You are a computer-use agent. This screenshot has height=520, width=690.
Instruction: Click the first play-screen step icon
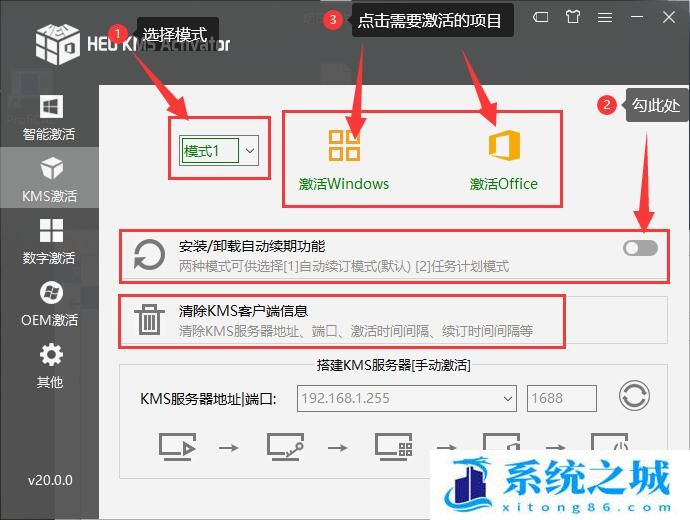(177, 447)
